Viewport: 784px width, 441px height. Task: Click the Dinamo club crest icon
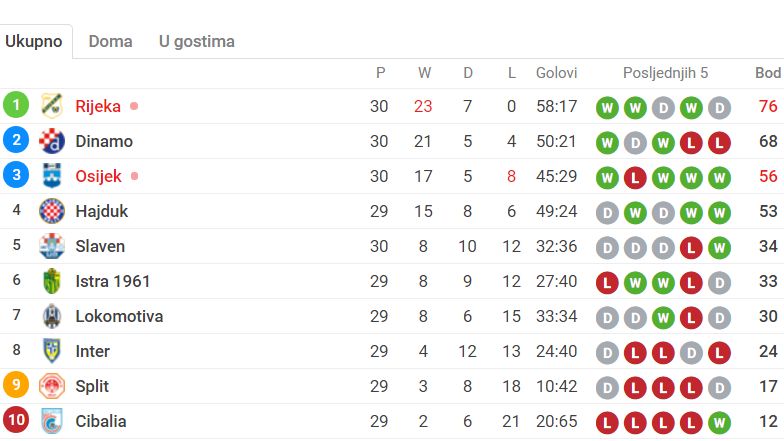pyautogui.click(x=51, y=141)
